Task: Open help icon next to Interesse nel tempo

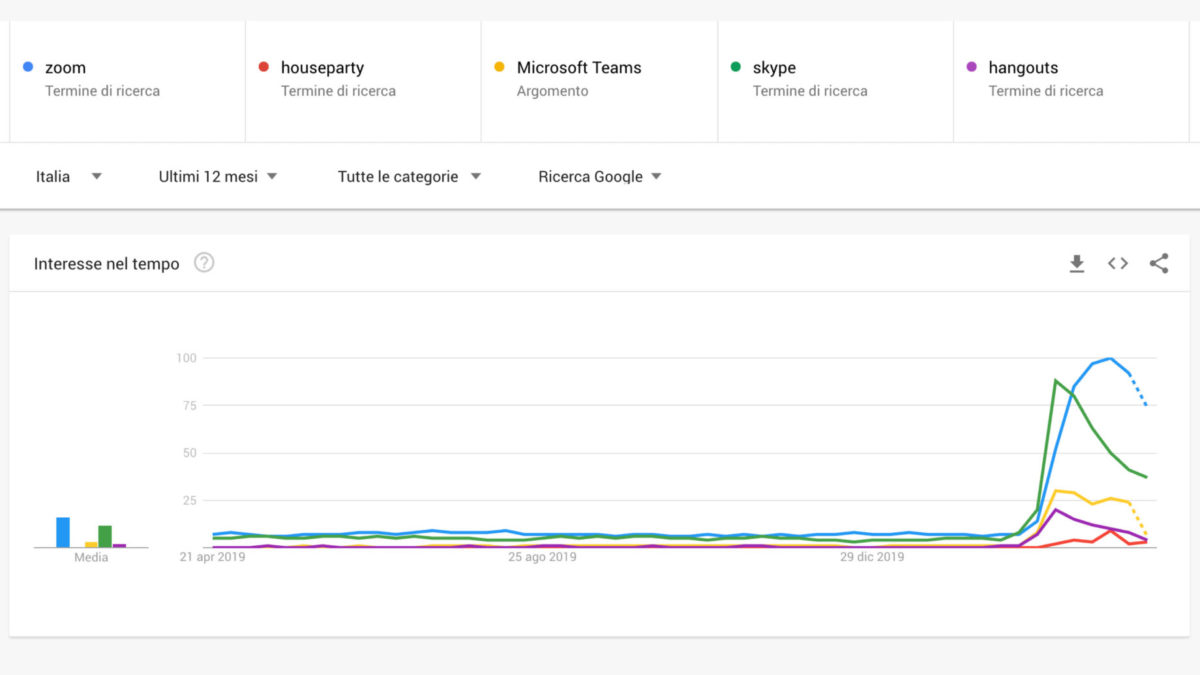Action: (204, 263)
